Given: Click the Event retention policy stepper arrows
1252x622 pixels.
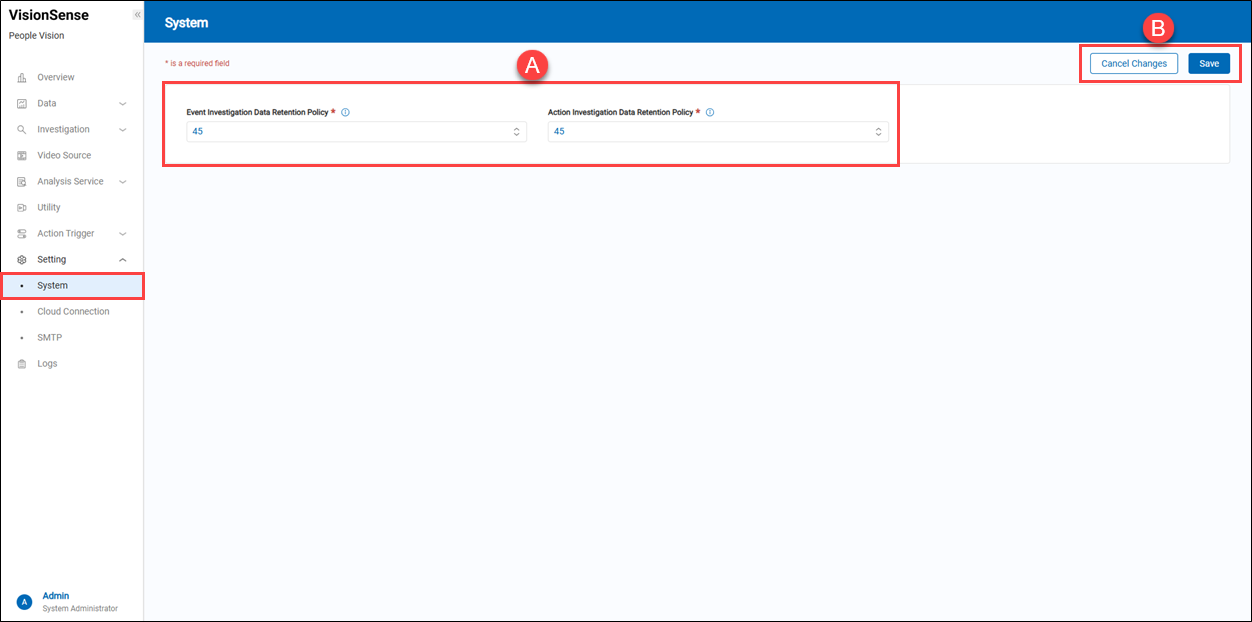Looking at the screenshot, I should [x=516, y=132].
